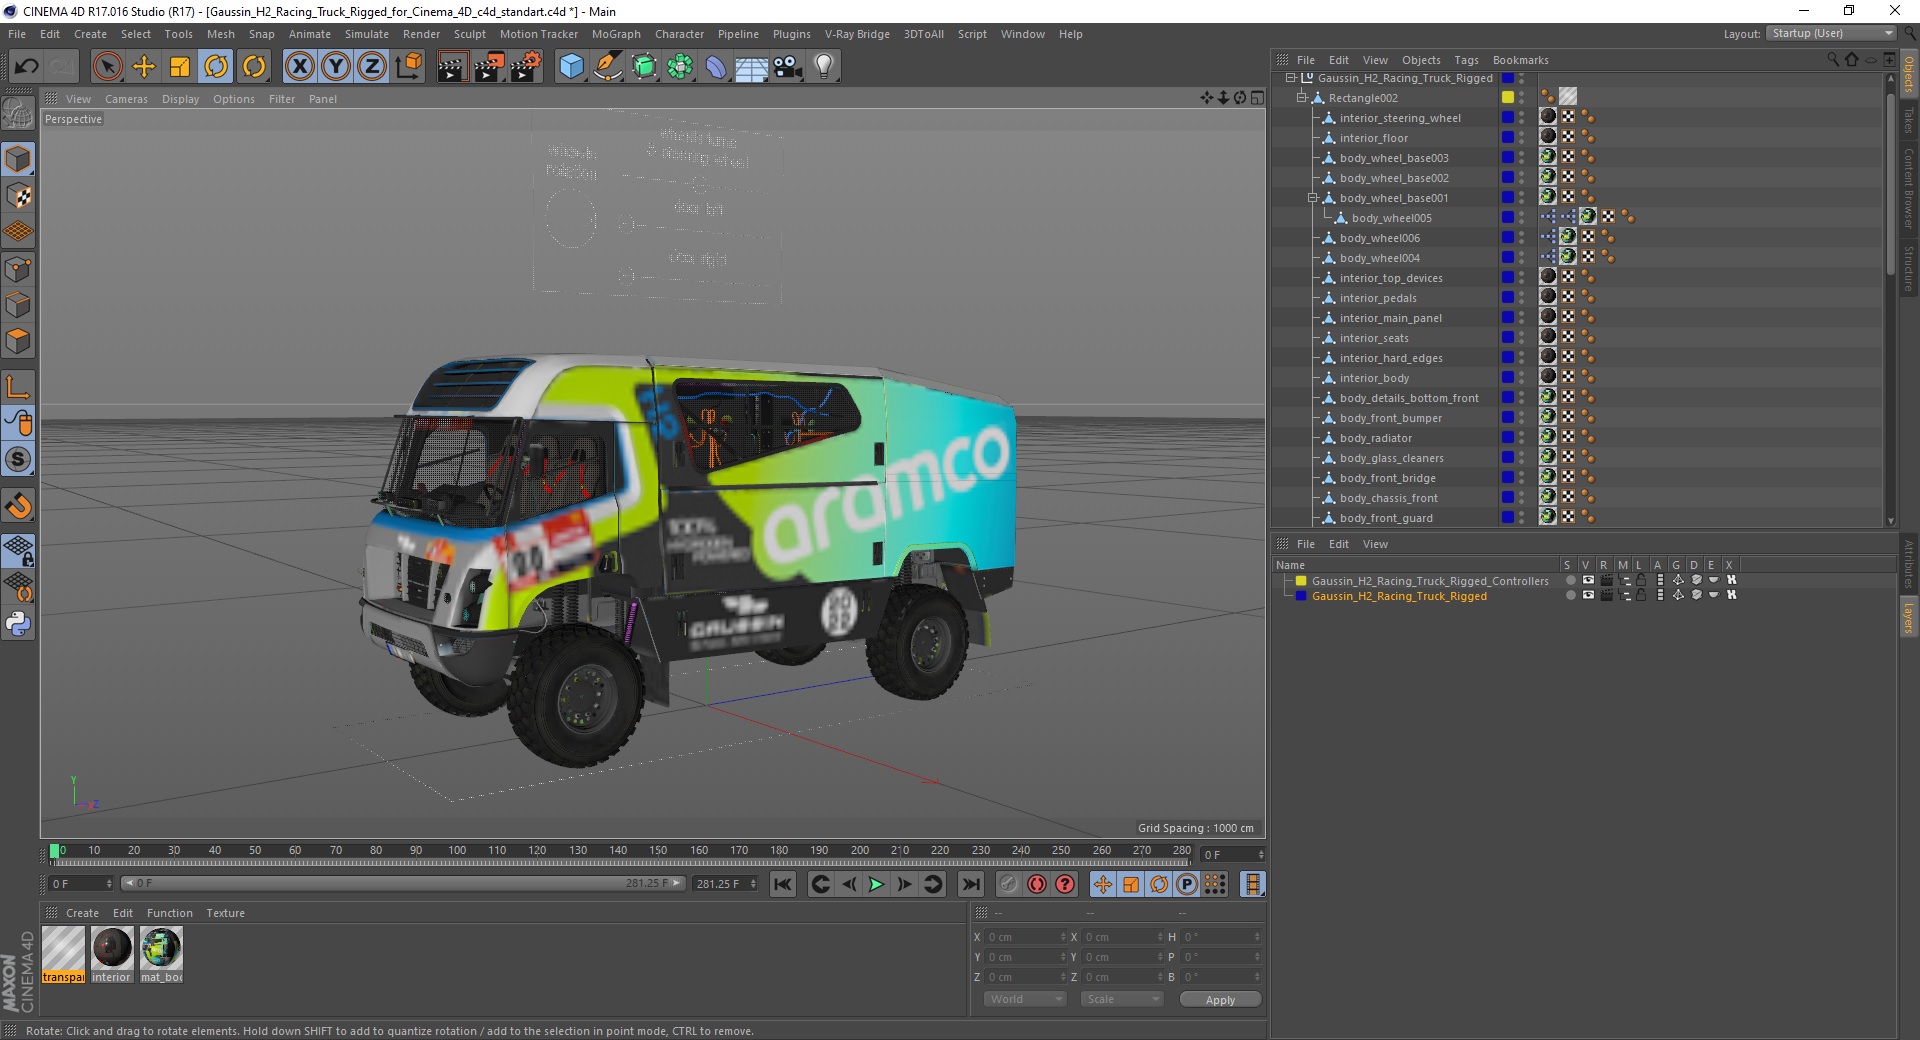1920x1040 pixels.
Task: Click the Record active objects button
Action: tap(1009, 884)
